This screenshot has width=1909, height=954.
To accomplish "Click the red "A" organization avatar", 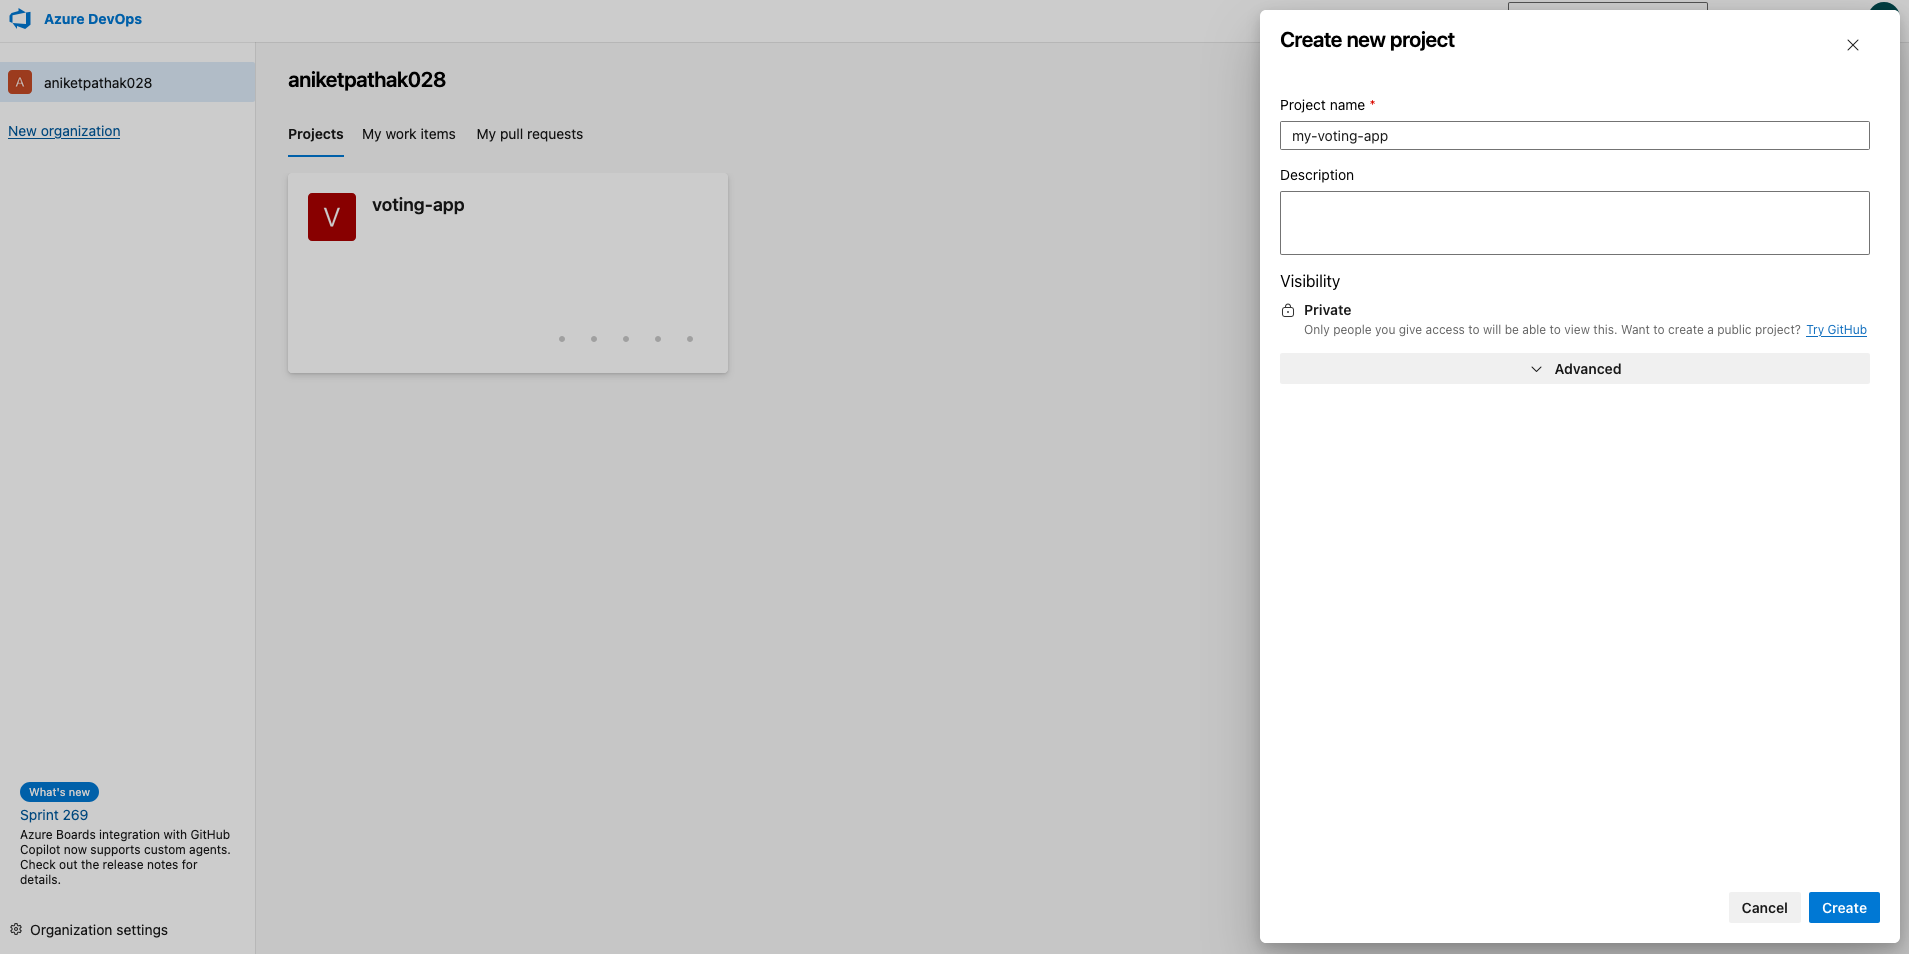I will click(20, 82).
